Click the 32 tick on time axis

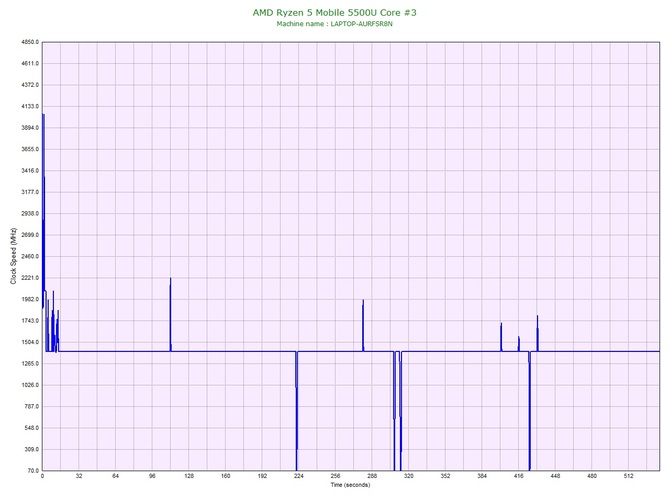click(79, 476)
